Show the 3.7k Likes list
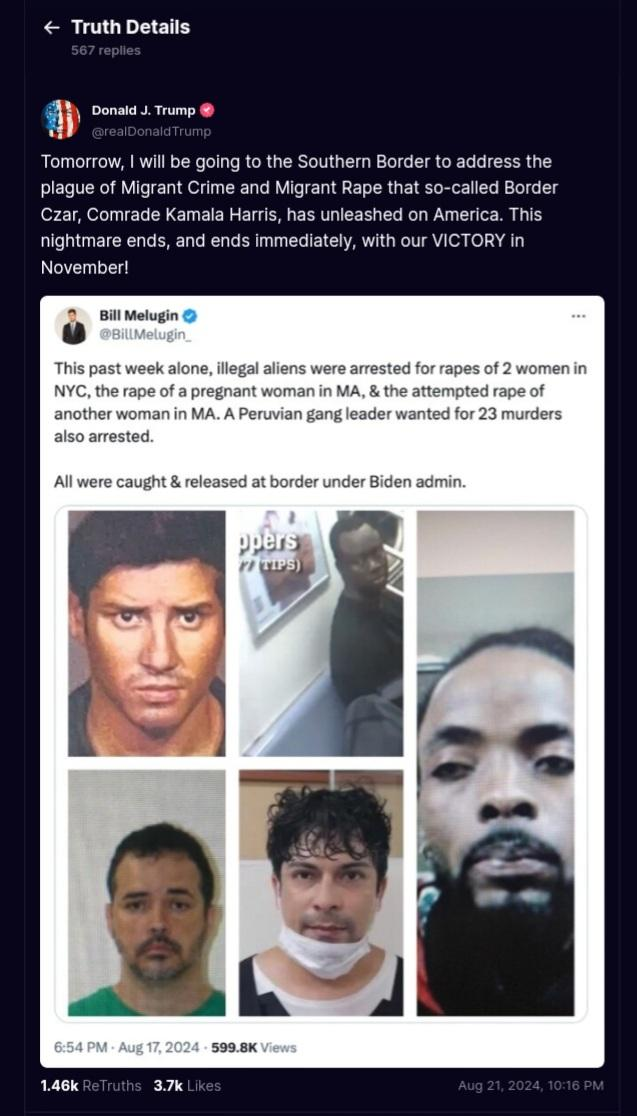Image resolution: width=637 pixels, height=1116 pixels. point(187,1085)
